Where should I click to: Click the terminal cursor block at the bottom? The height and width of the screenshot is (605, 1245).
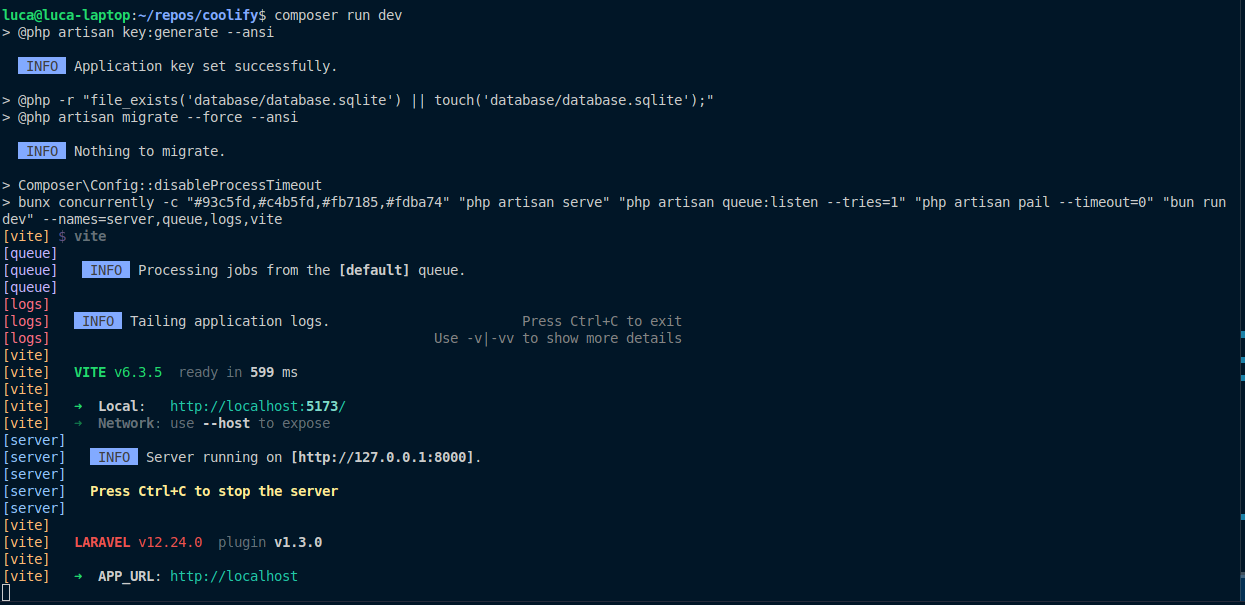point(5,593)
